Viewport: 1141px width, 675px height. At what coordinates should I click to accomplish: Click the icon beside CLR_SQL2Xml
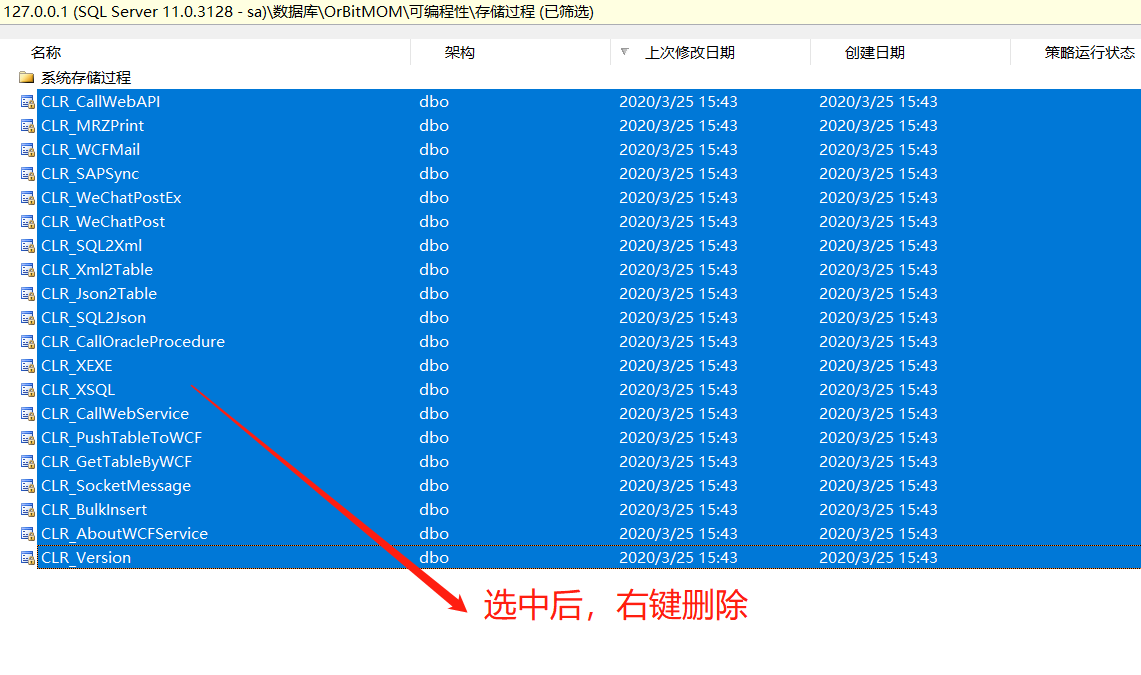click(28, 246)
